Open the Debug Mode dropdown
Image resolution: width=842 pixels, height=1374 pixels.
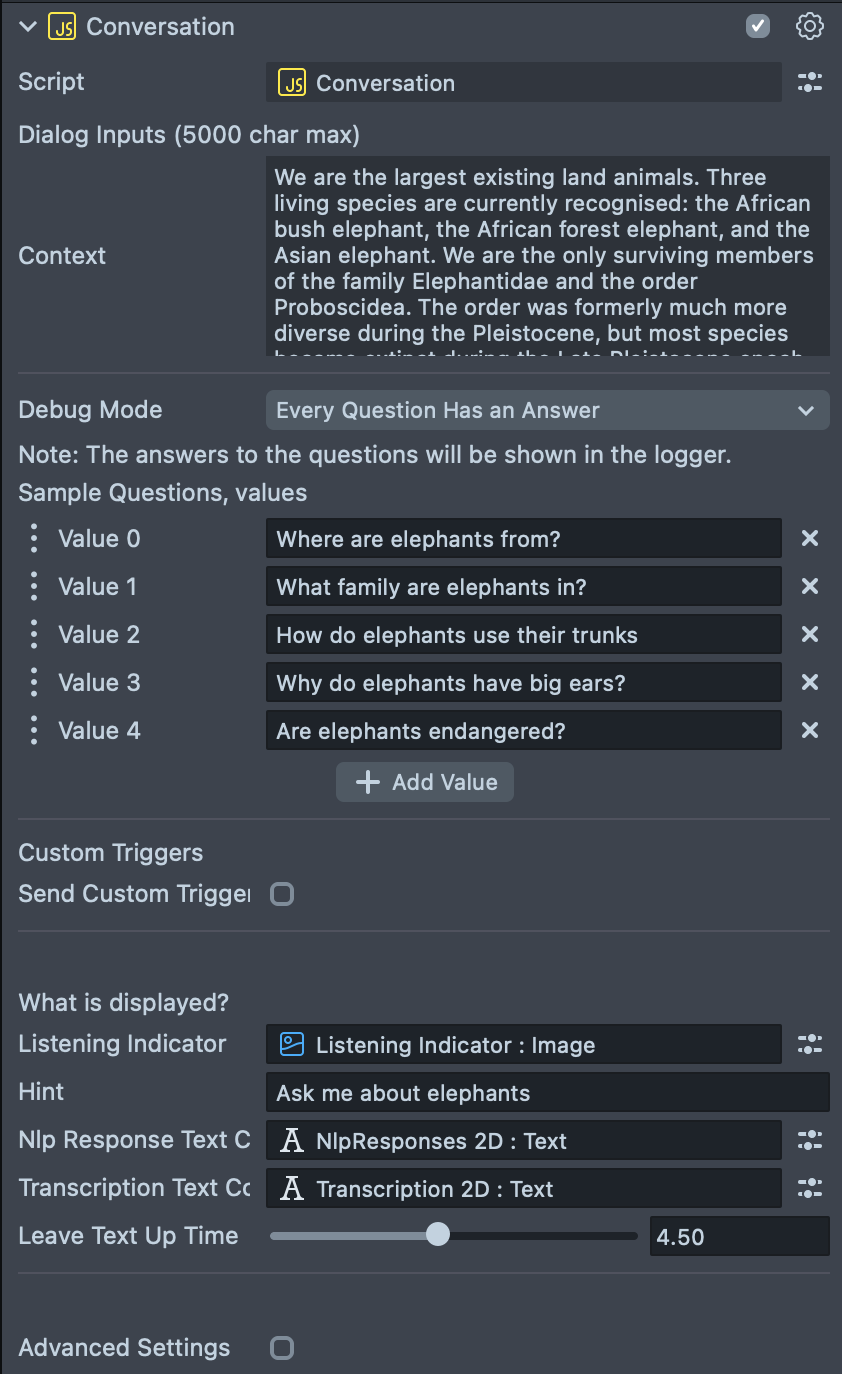547,411
